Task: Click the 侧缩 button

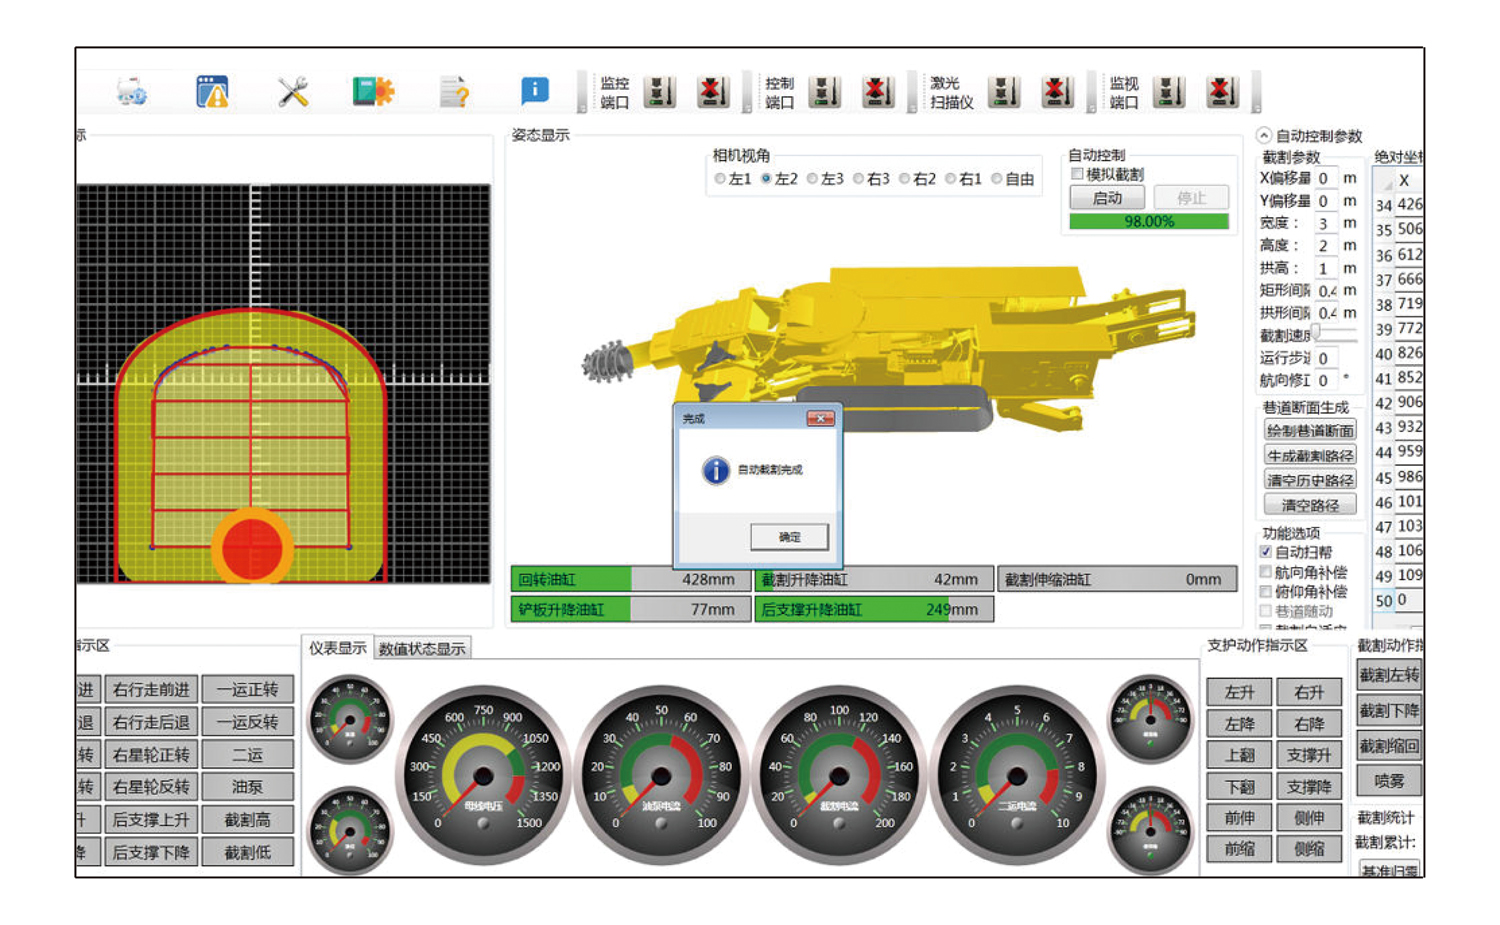Action: coord(1309,848)
